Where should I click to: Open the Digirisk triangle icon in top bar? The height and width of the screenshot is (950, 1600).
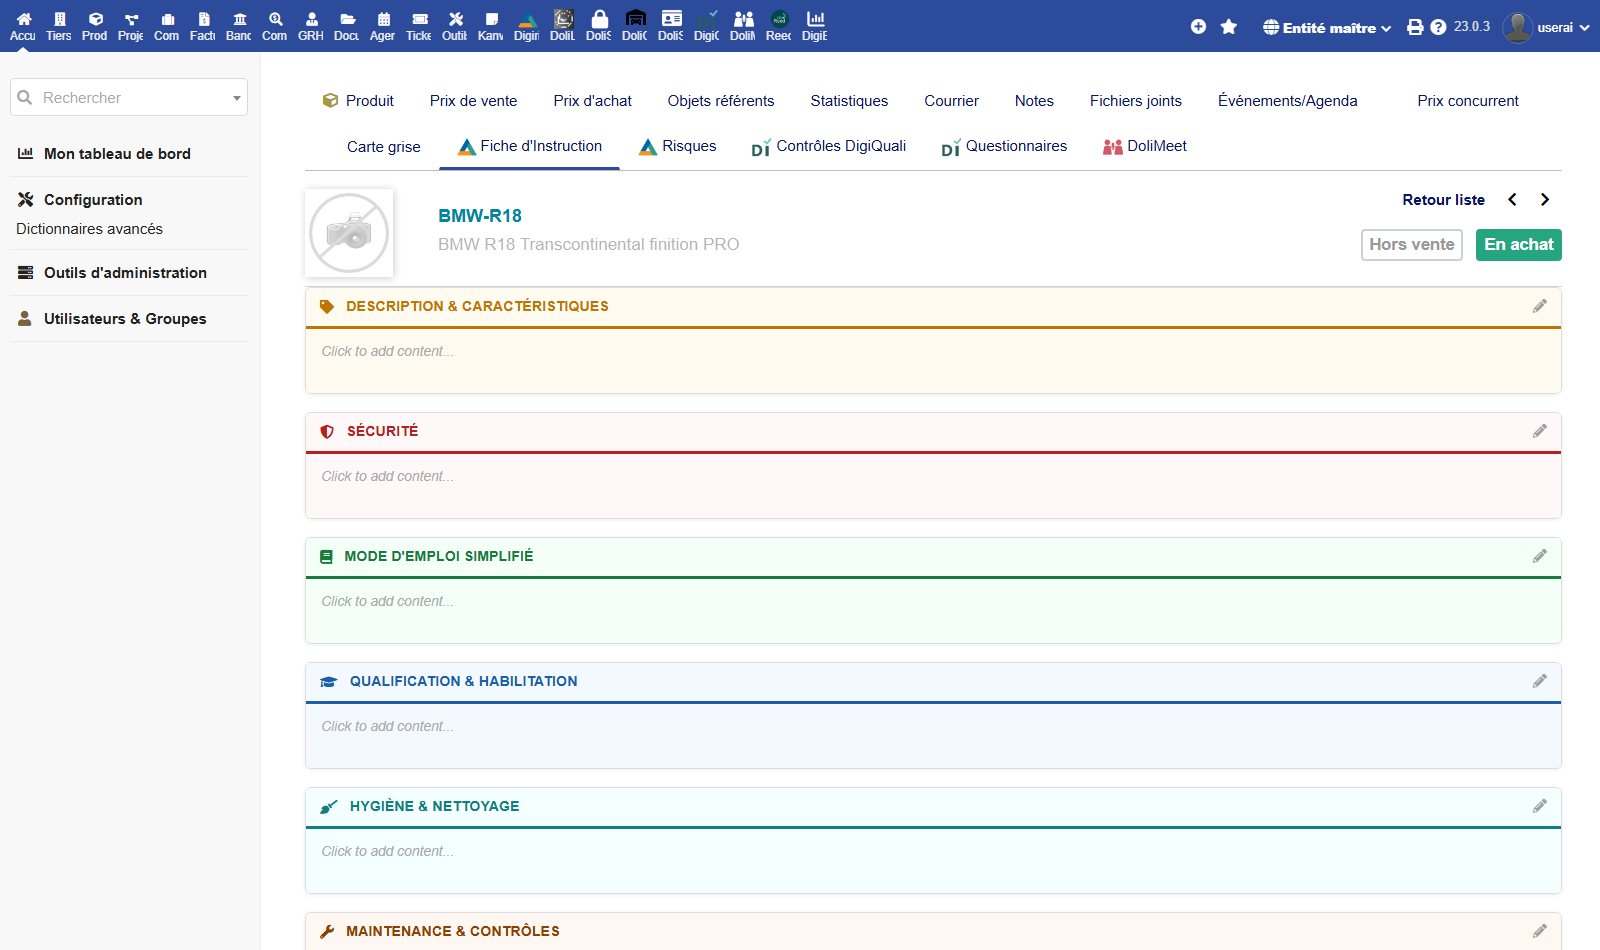pos(527,27)
